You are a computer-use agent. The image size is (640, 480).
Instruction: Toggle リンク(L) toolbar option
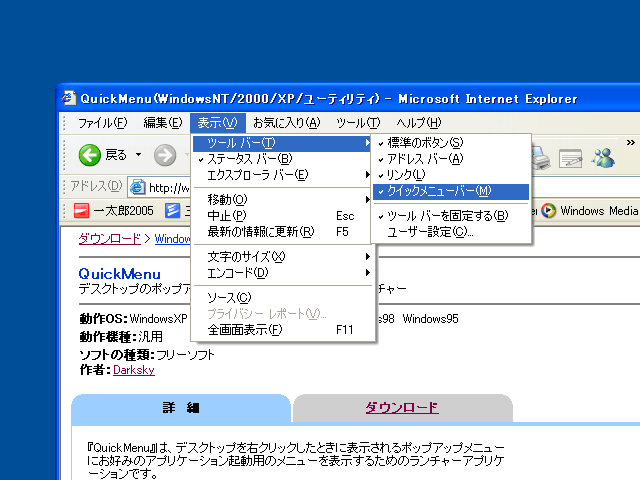tap(451, 175)
